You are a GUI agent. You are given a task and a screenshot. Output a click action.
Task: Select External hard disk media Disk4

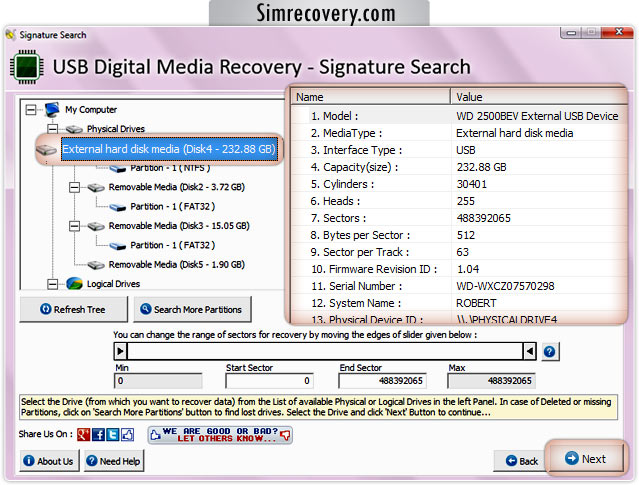pos(169,149)
